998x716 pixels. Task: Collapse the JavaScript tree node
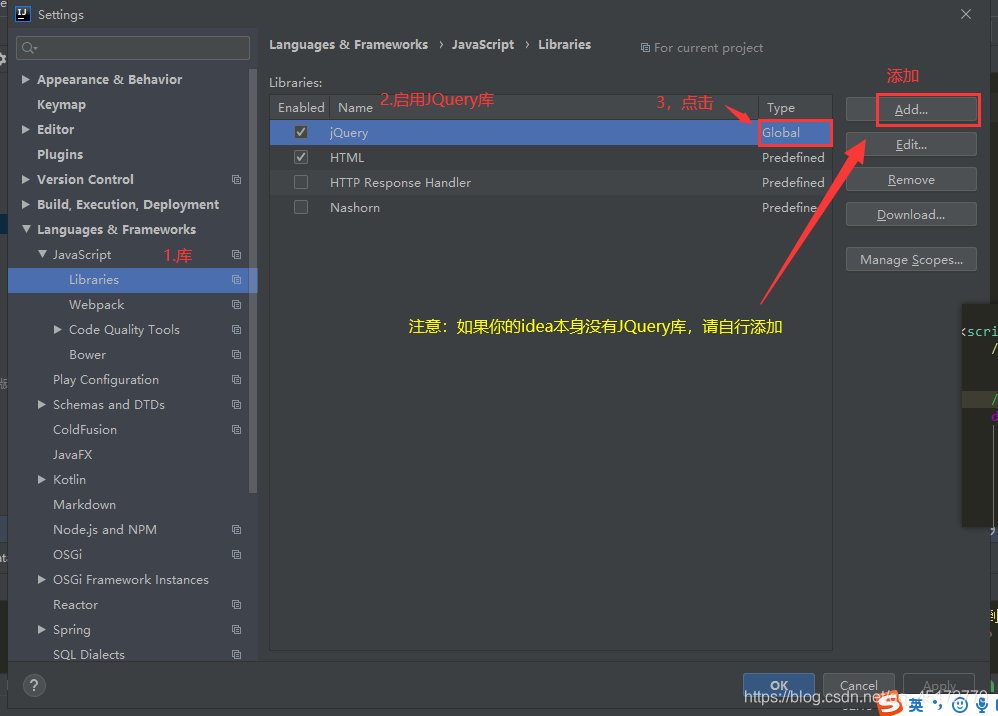42,254
